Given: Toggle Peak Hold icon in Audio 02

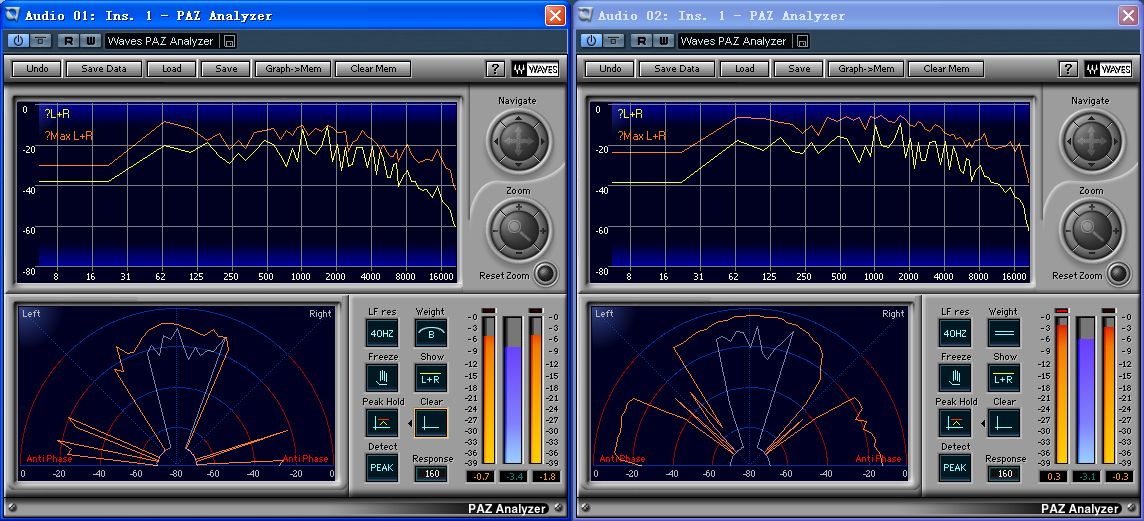Looking at the screenshot, I should point(955,422).
